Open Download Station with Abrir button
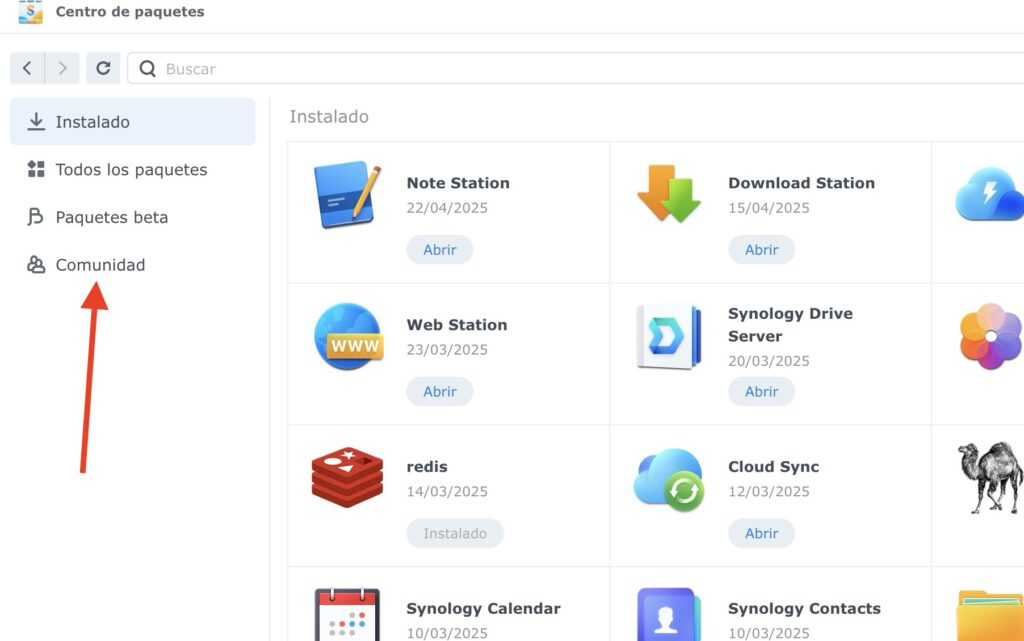1024x641 pixels. tap(761, 249)
